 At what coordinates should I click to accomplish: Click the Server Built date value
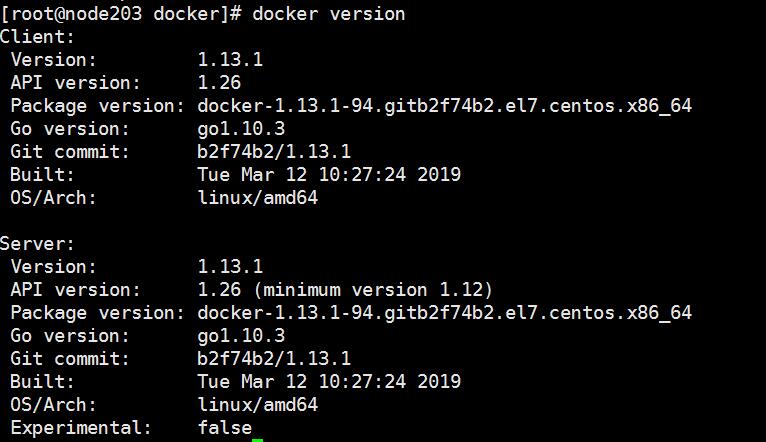click(329, 382)
